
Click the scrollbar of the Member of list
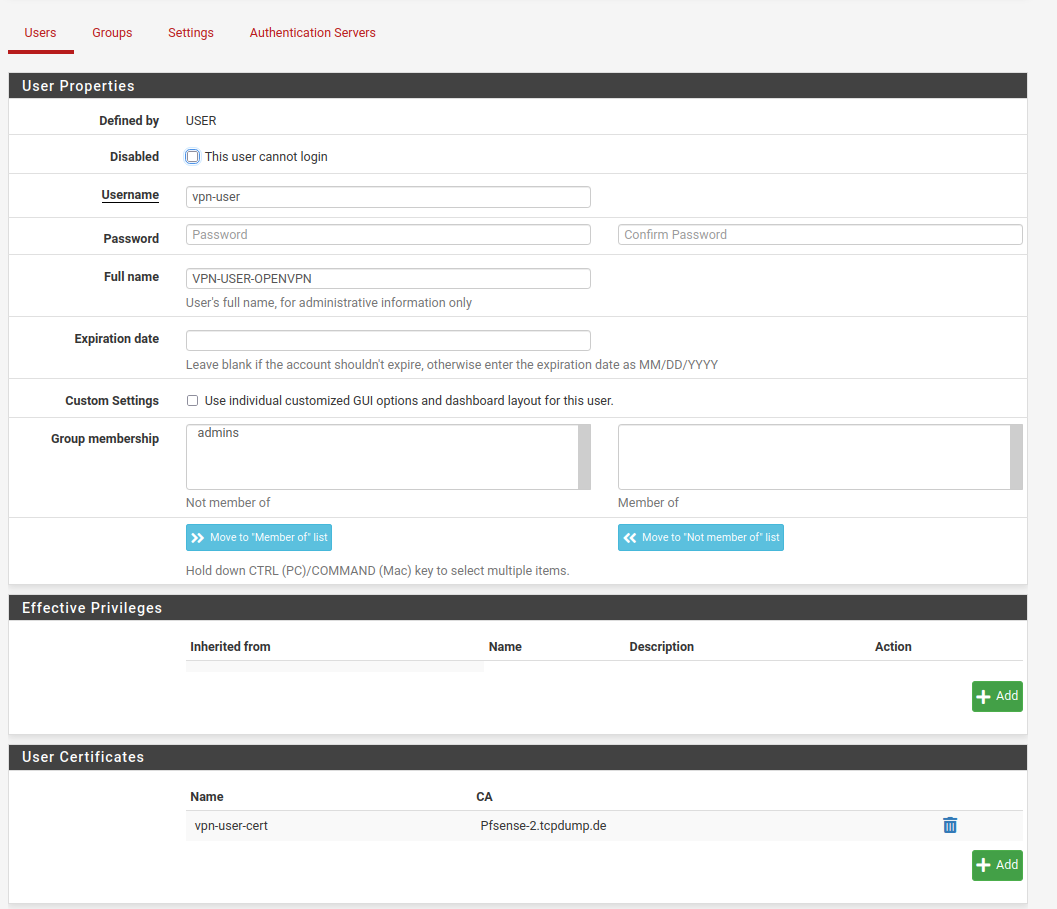click(1016, 457)
